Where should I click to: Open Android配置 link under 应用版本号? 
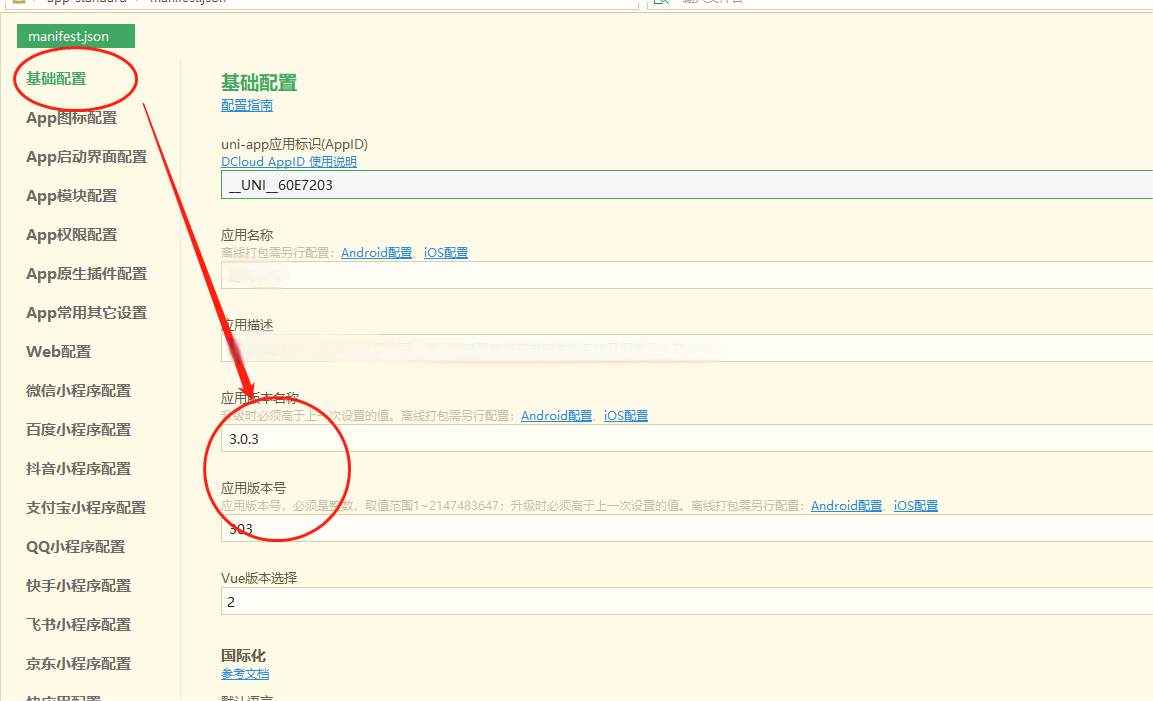(x=846, y=506)
